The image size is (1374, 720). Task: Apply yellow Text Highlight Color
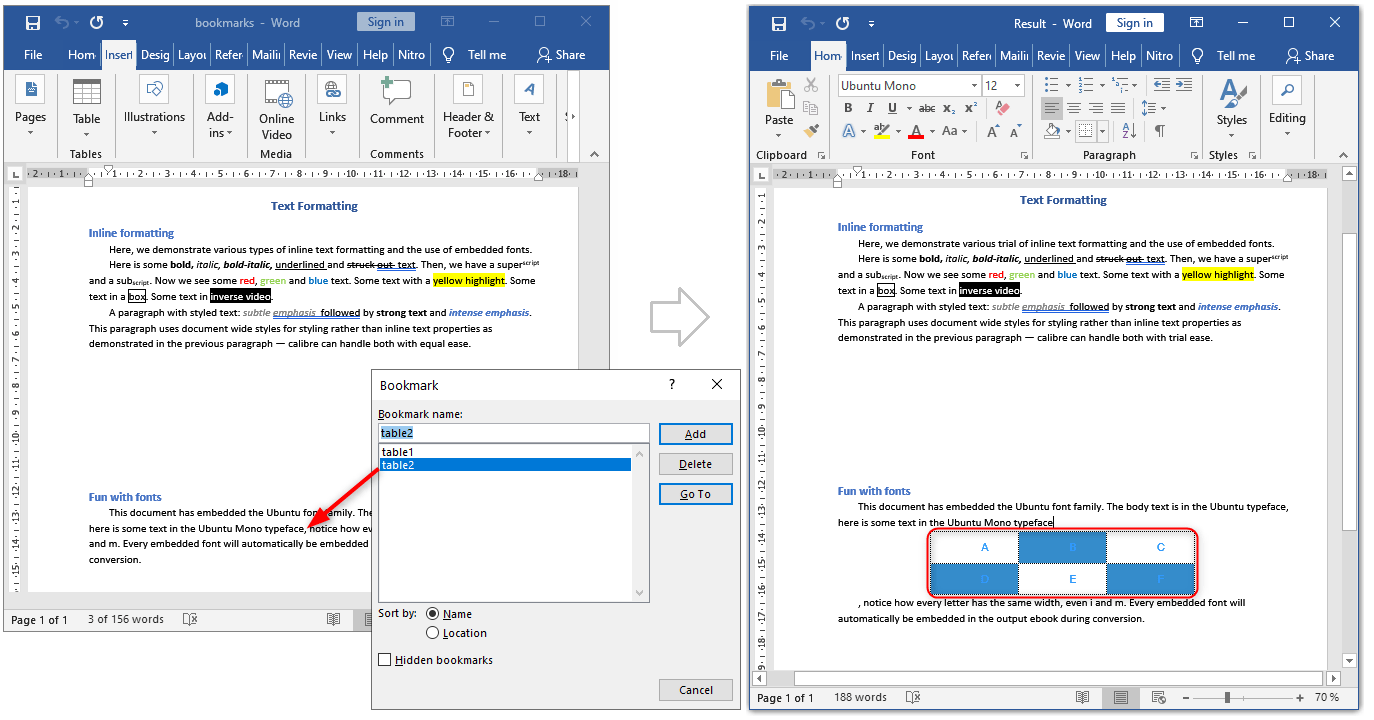pyautogui.click(x=883, y=130)
